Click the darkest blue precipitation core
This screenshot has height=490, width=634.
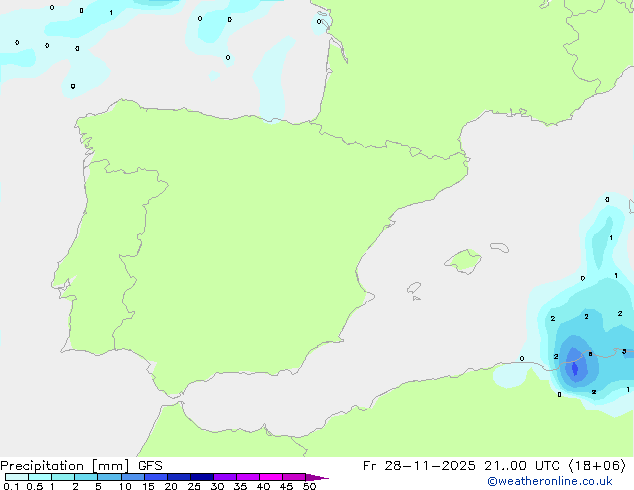click(575, 368)
